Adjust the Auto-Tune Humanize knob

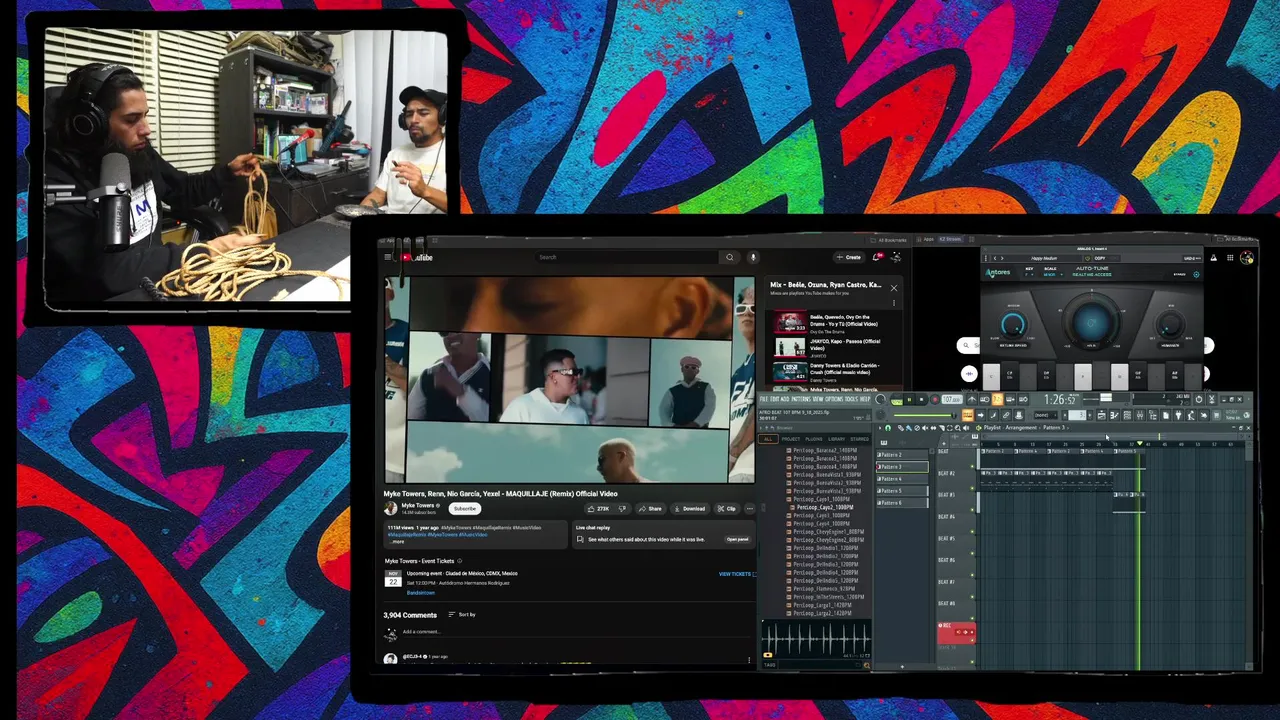click(1170, 324)
